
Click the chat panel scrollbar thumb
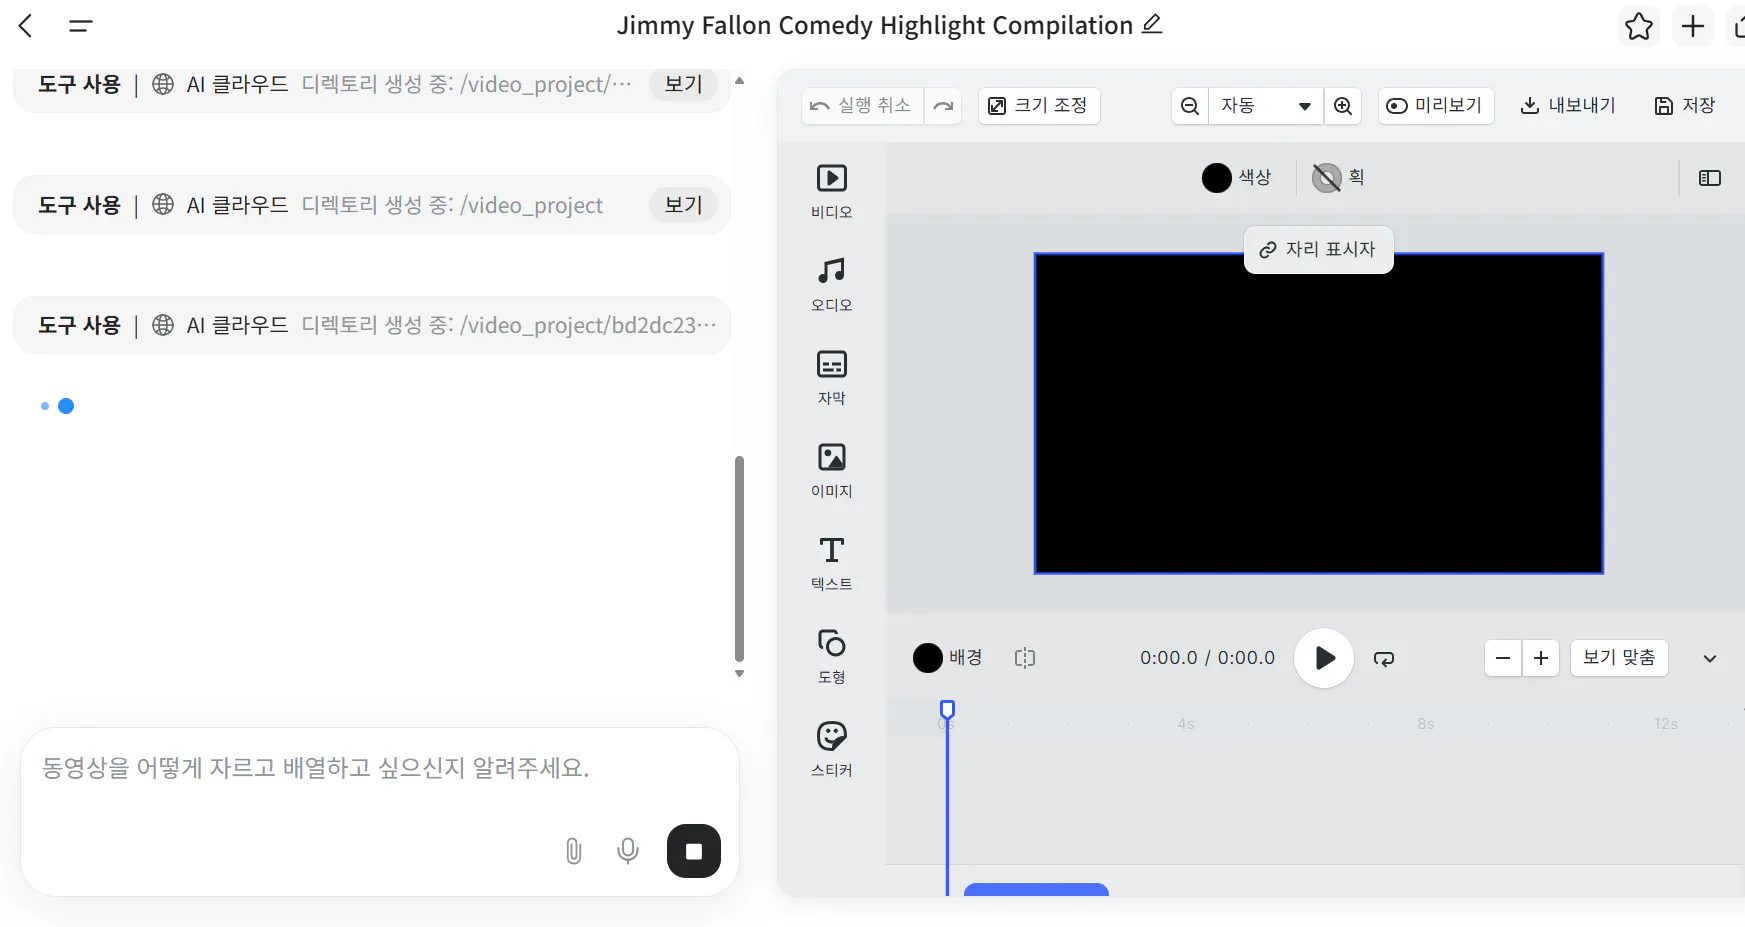point(739,558)
